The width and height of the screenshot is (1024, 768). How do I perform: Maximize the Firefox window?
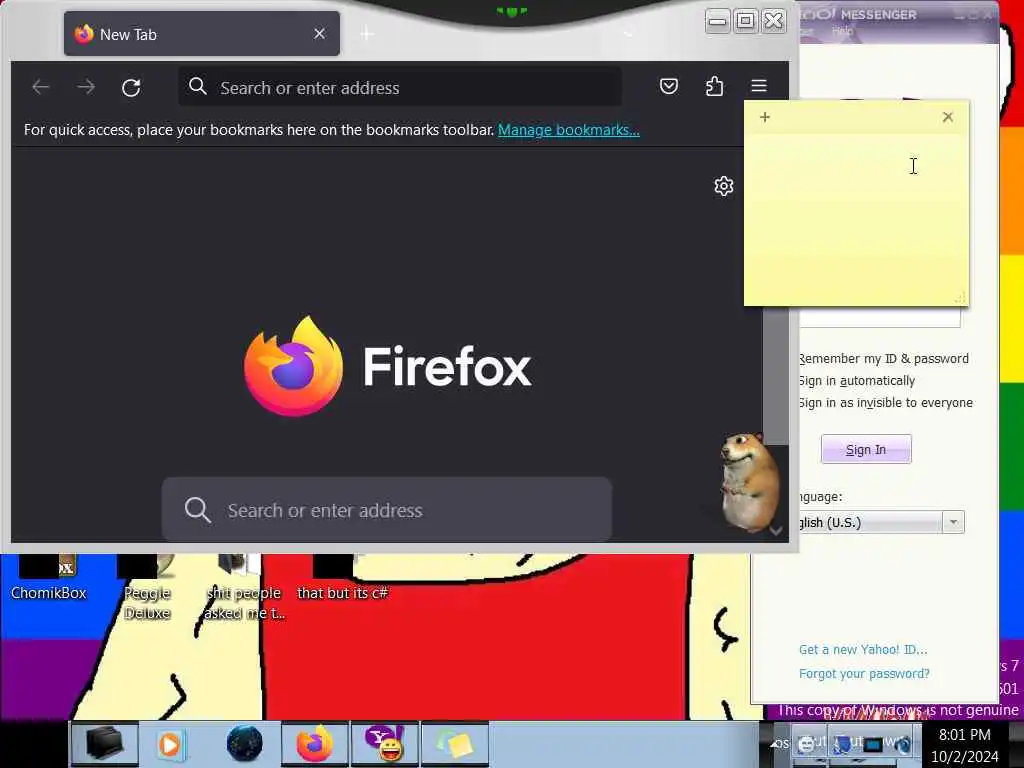(x=745, y=22)
